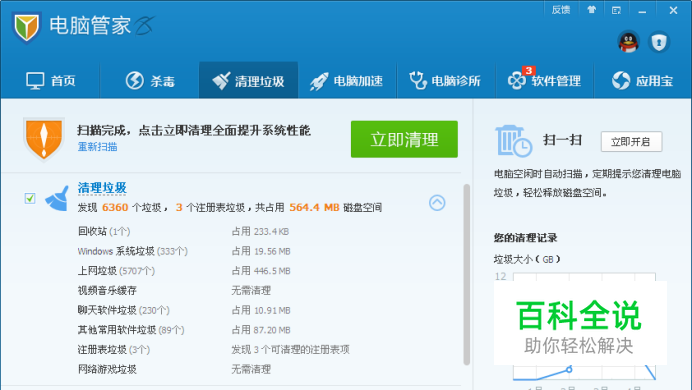Select the 清理垃圾 tab

pos(248,81)
